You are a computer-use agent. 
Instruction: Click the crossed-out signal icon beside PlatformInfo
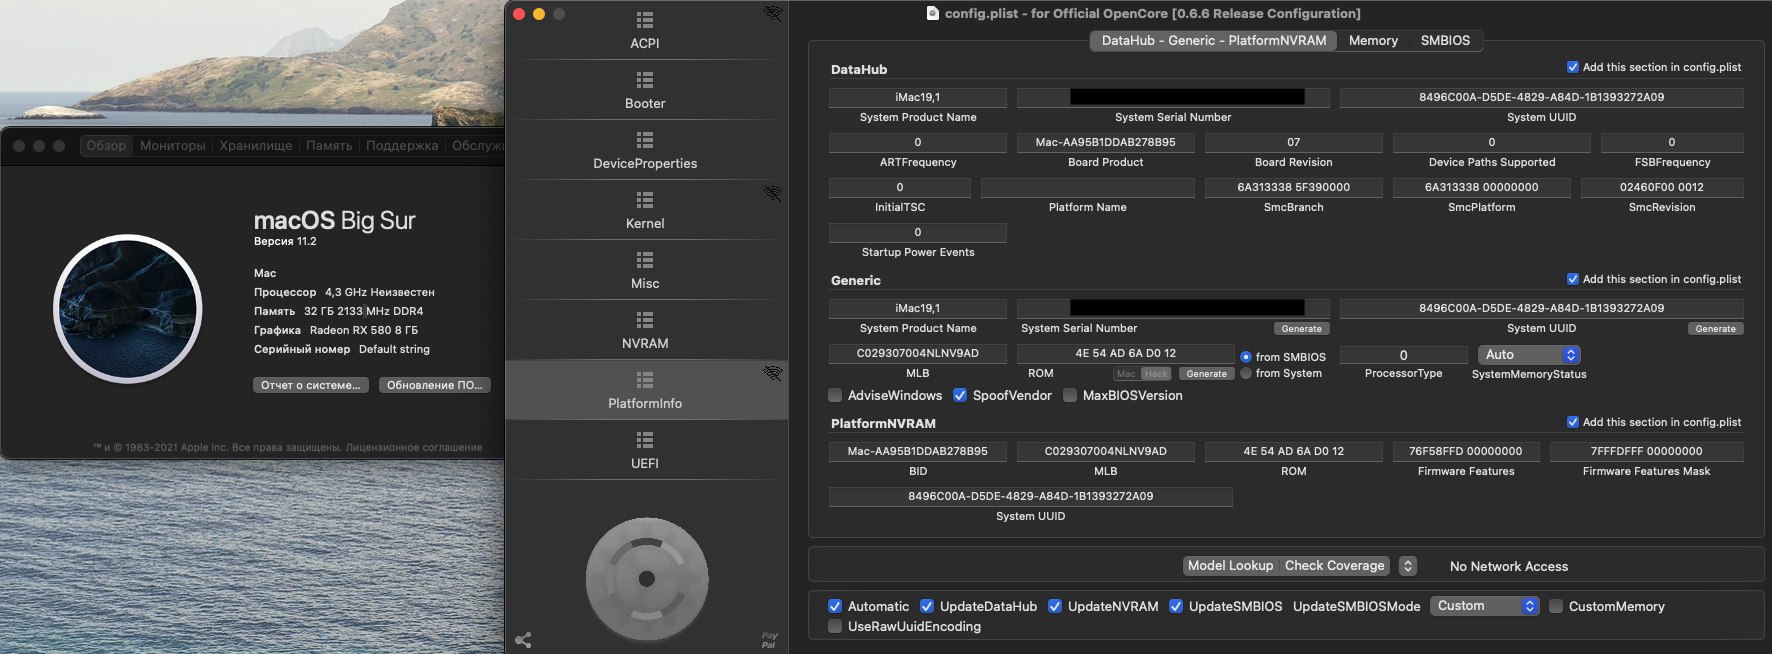pyautogui.click(x=773, y=373)
